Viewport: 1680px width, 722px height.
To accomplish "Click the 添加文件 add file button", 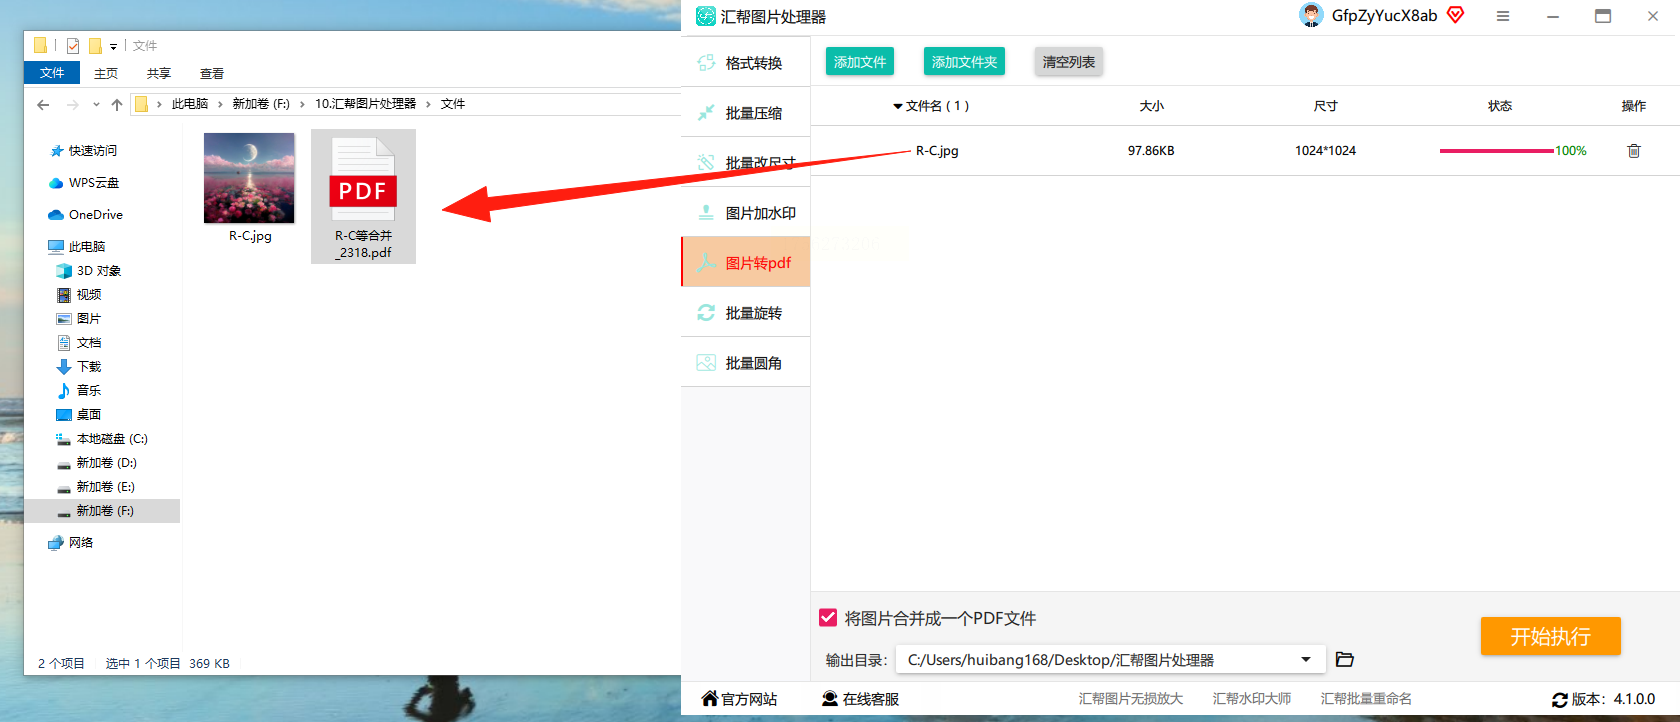I will [860, 62].
